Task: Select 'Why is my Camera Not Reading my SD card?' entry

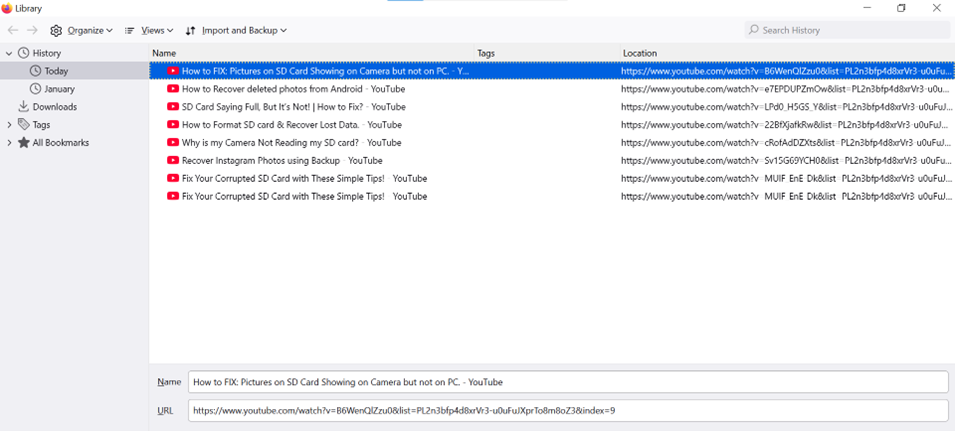Action: coord(552,143)
